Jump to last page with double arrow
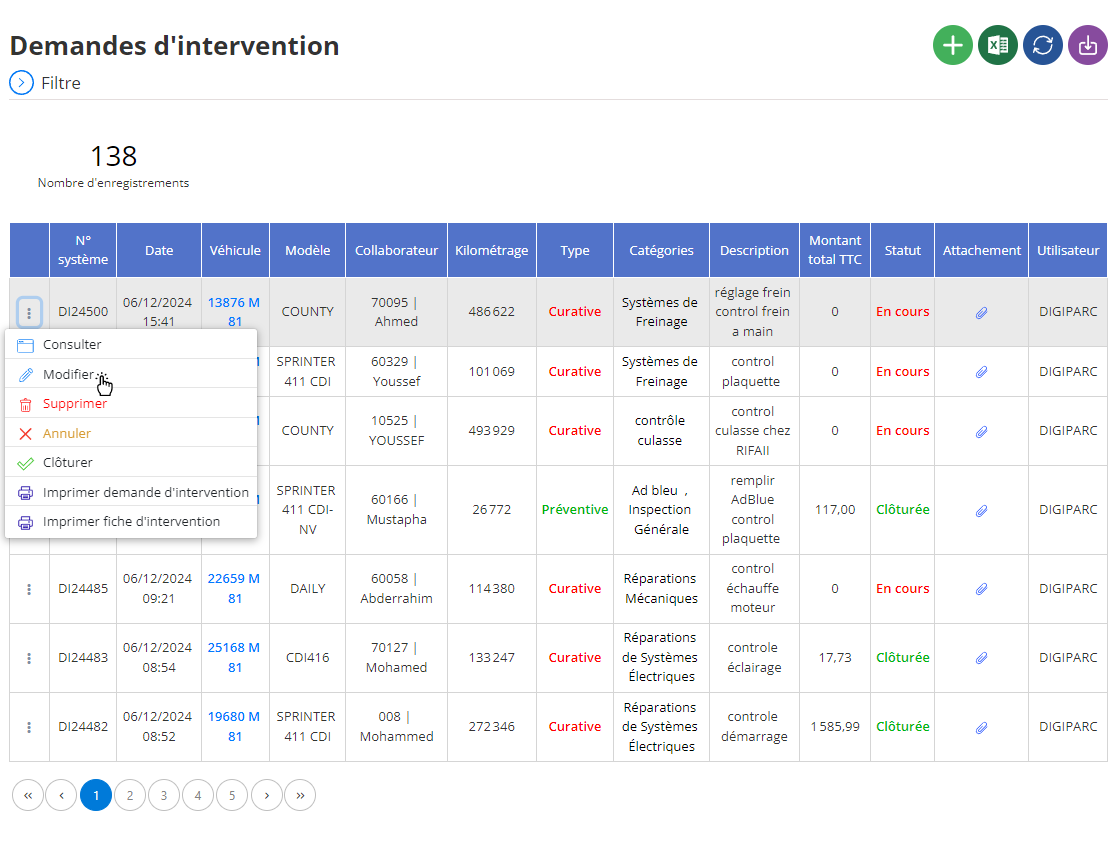The image size is (1116, 845). point(300,795)
